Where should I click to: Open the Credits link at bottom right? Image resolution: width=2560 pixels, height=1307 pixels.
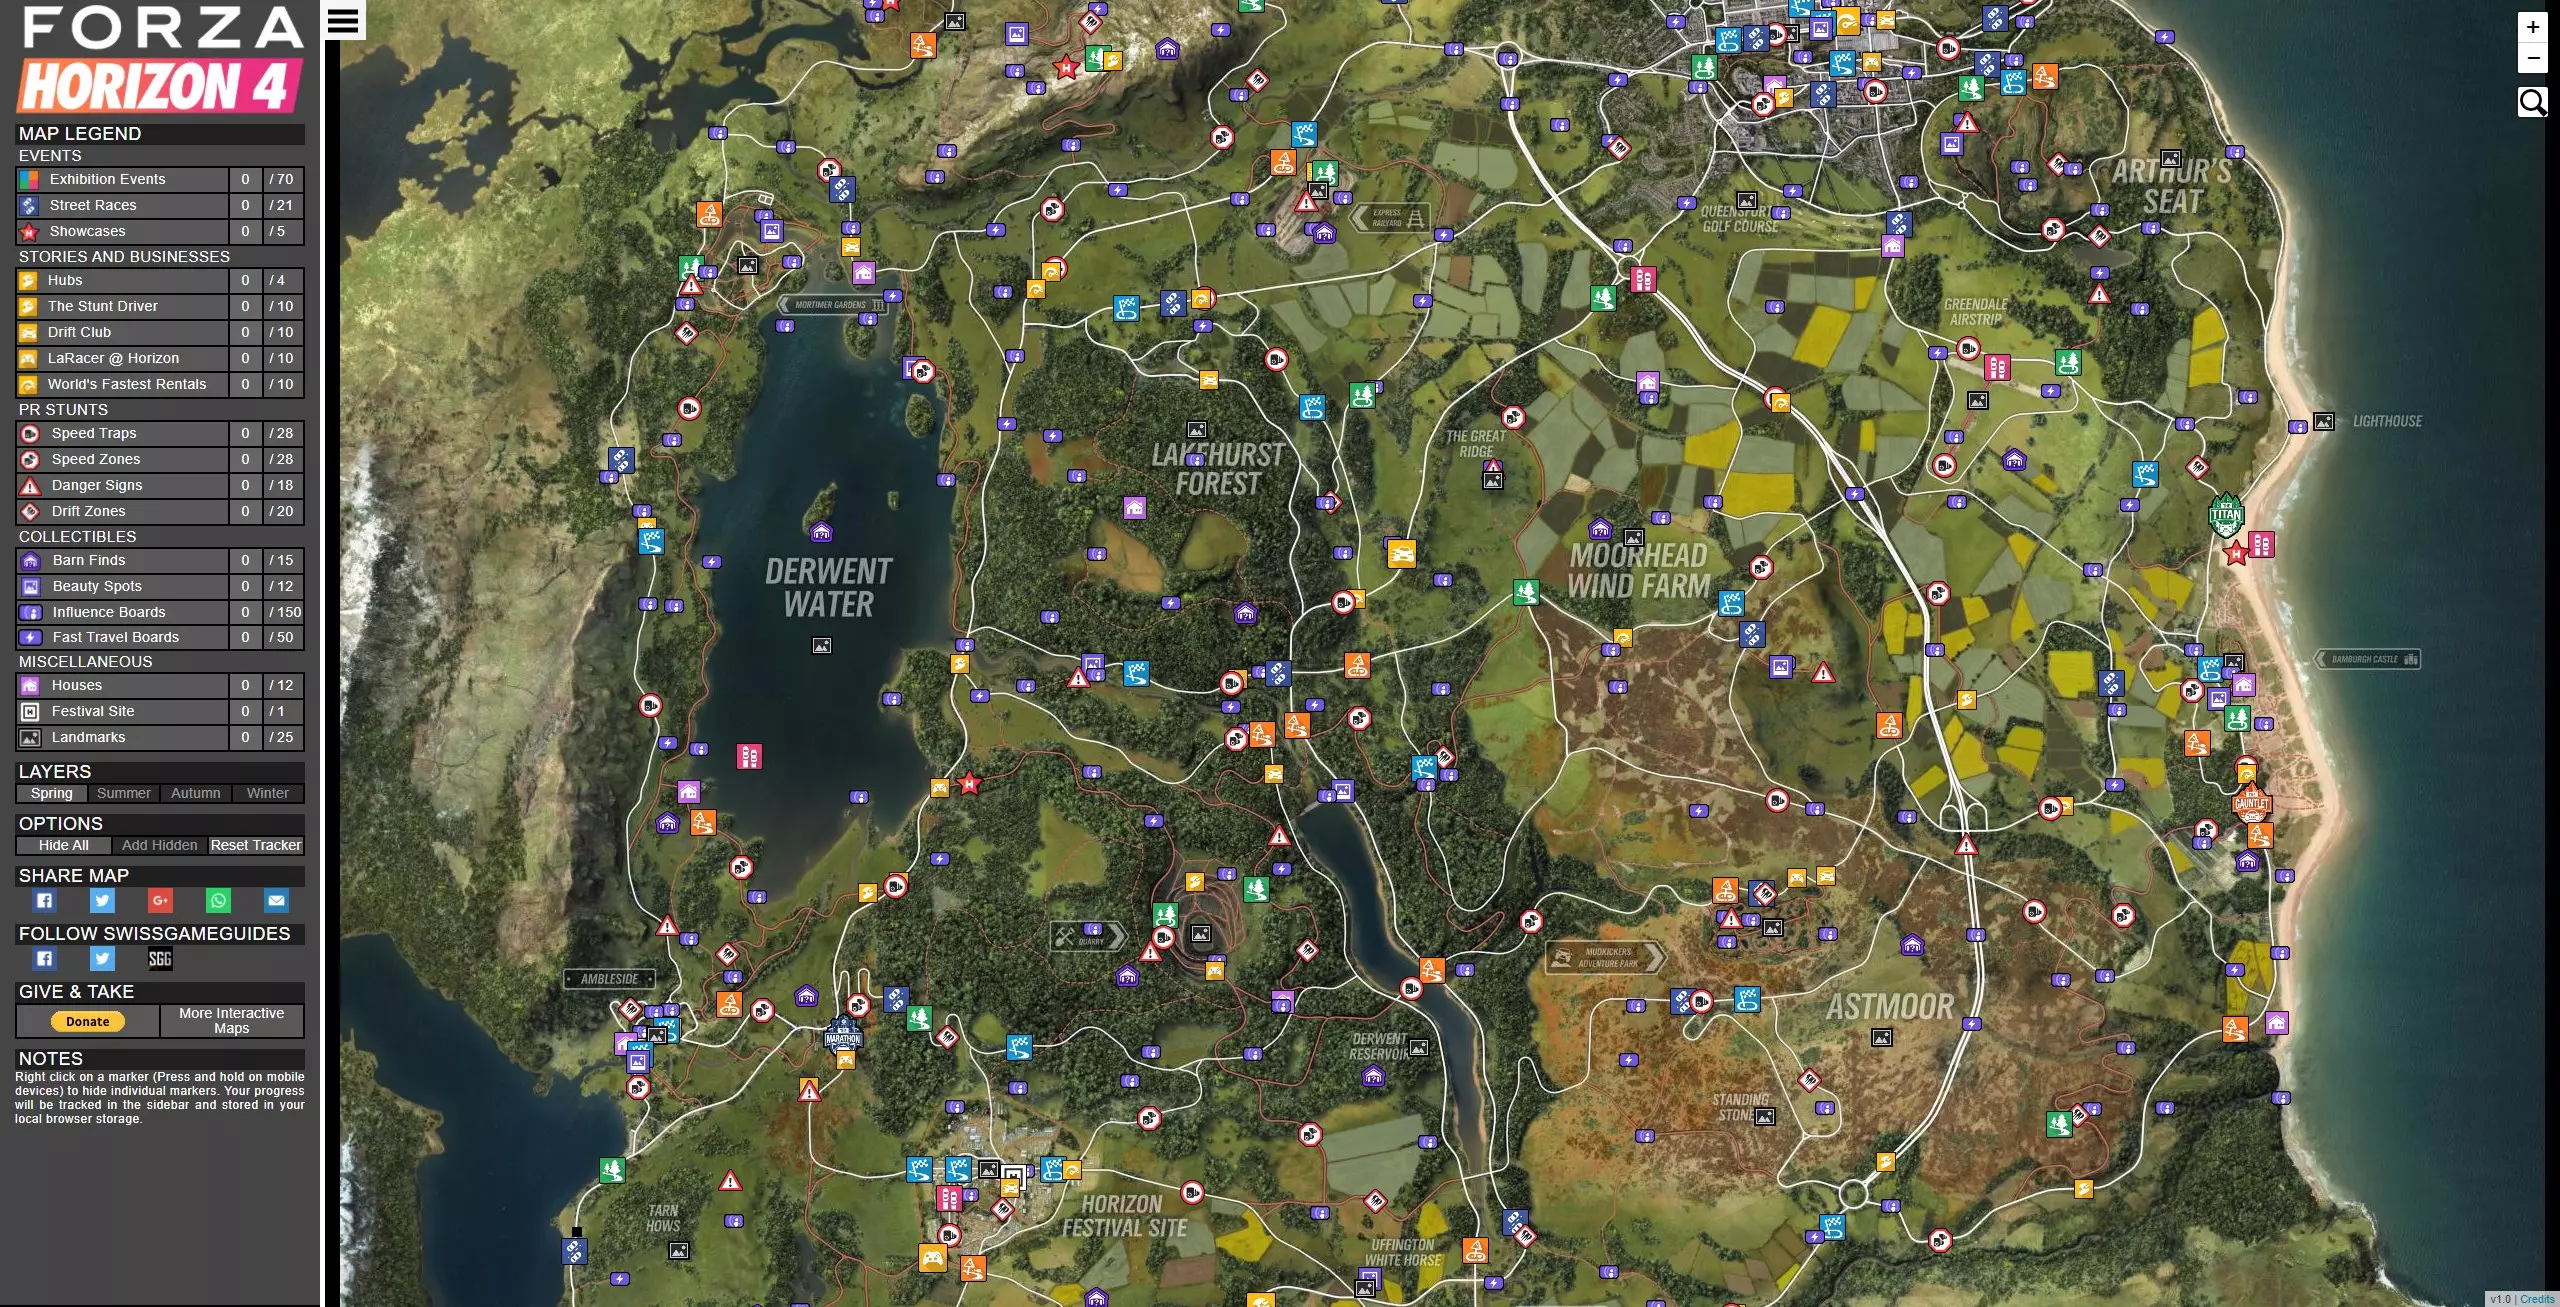tap(2536, 1299)
